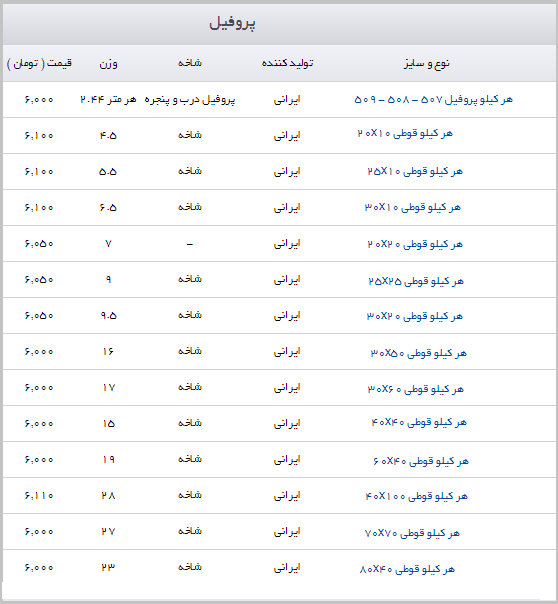Select price ۶,۰۰۰ in the 70X70 row
This screenshot has width=558, height=604.
tap(39, 532)
